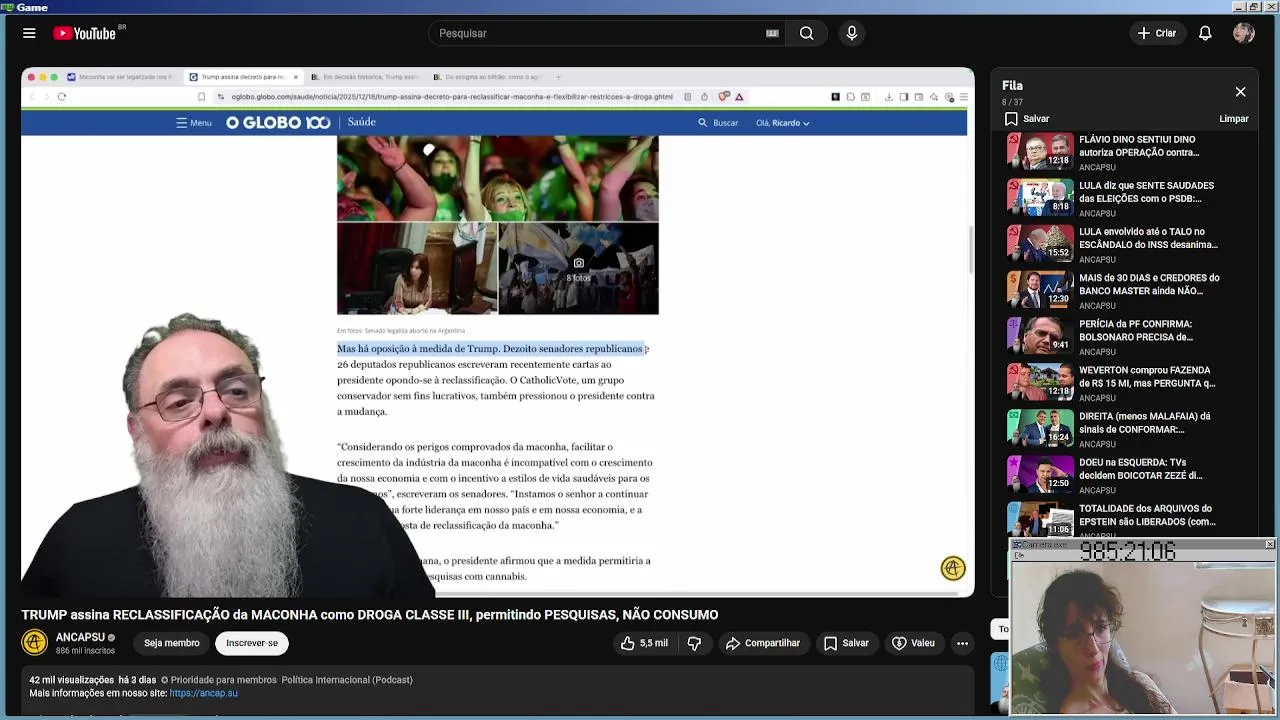Image resolution: width=1280 pixels, height=720 pixels.
Task: Close the Trump assina decreto tab
Action: [x=296, y=77]
